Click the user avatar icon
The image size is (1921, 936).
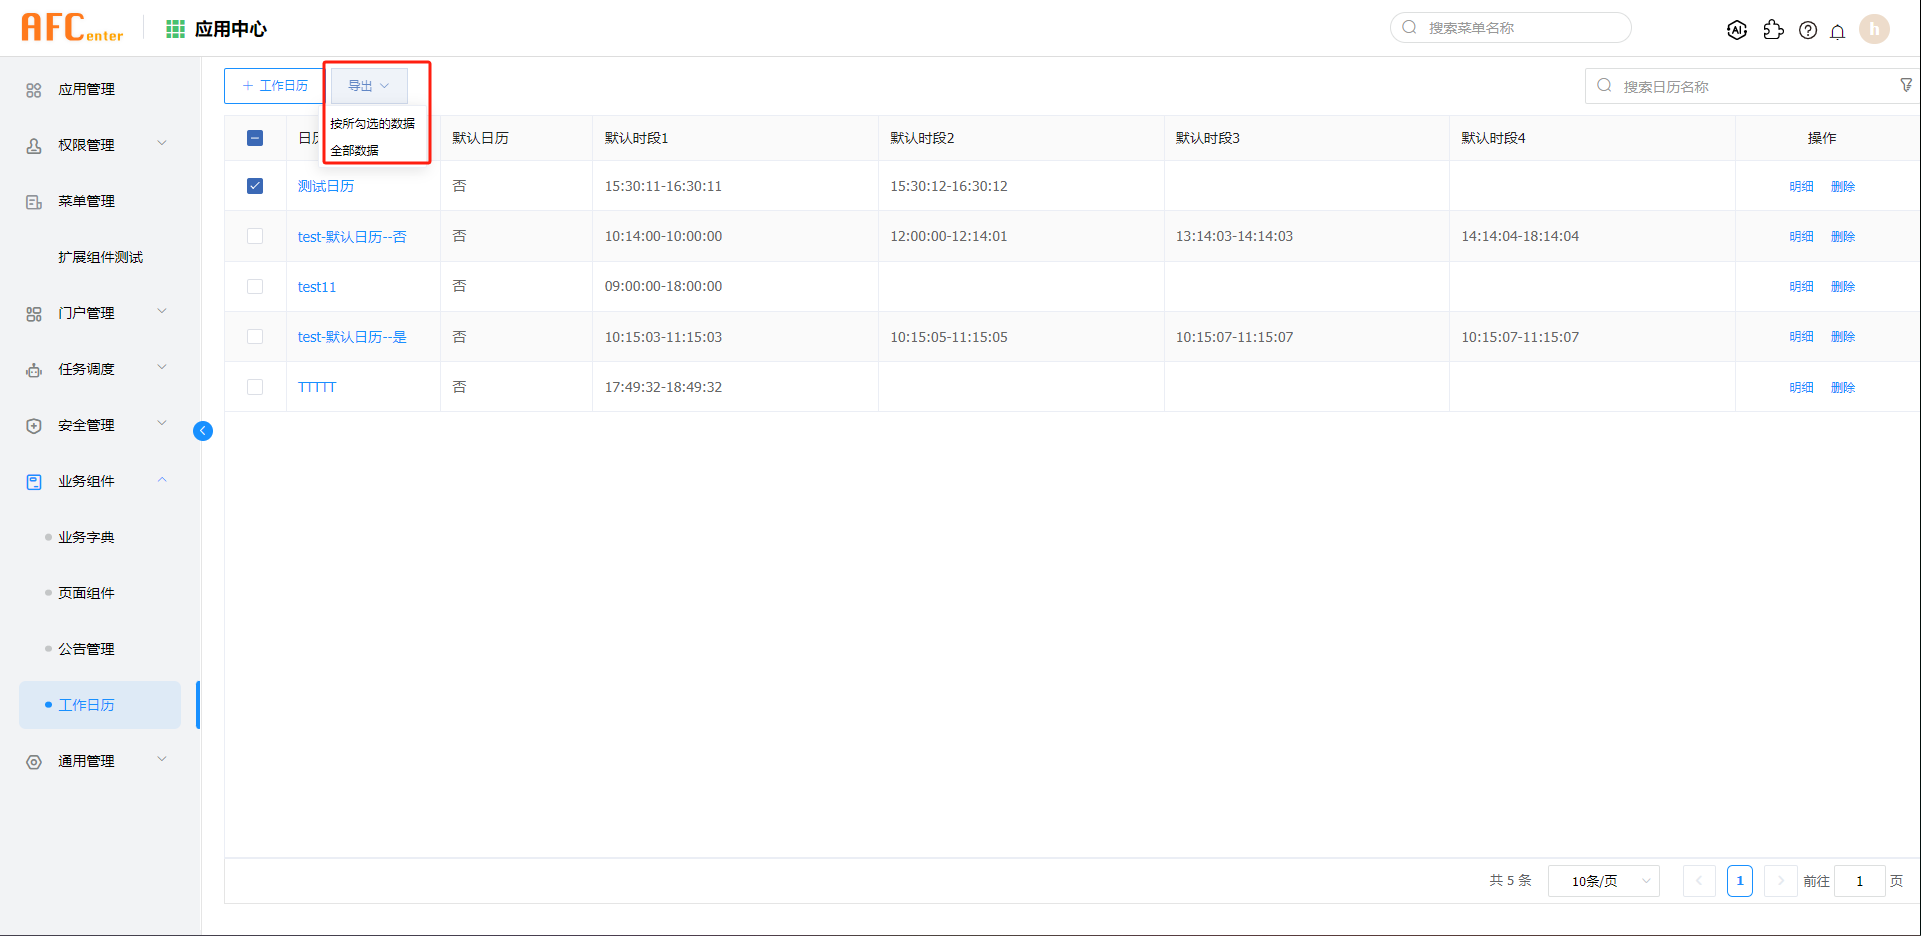point(1874,29)
